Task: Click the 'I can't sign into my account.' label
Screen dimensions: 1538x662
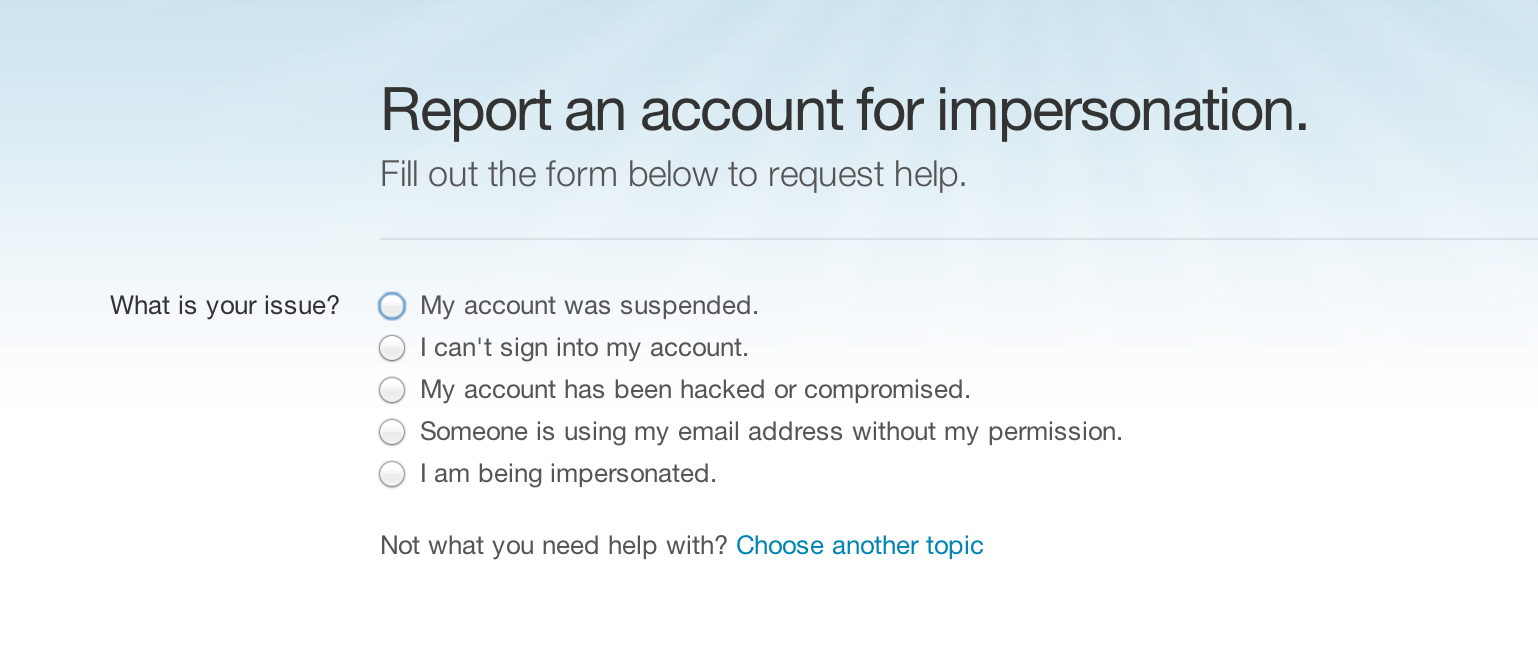Action: pyautogui.click(x=584, y=348)
